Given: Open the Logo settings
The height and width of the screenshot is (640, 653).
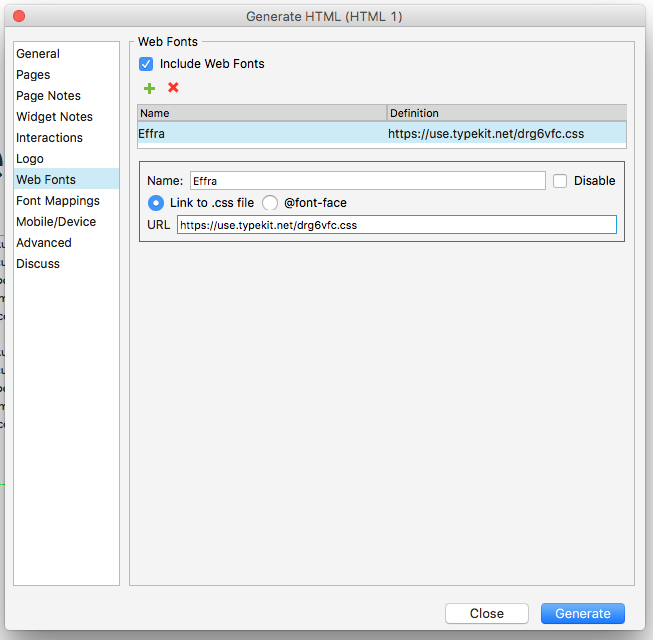Looking at the screenshot, I should click(x=30, y=159).
